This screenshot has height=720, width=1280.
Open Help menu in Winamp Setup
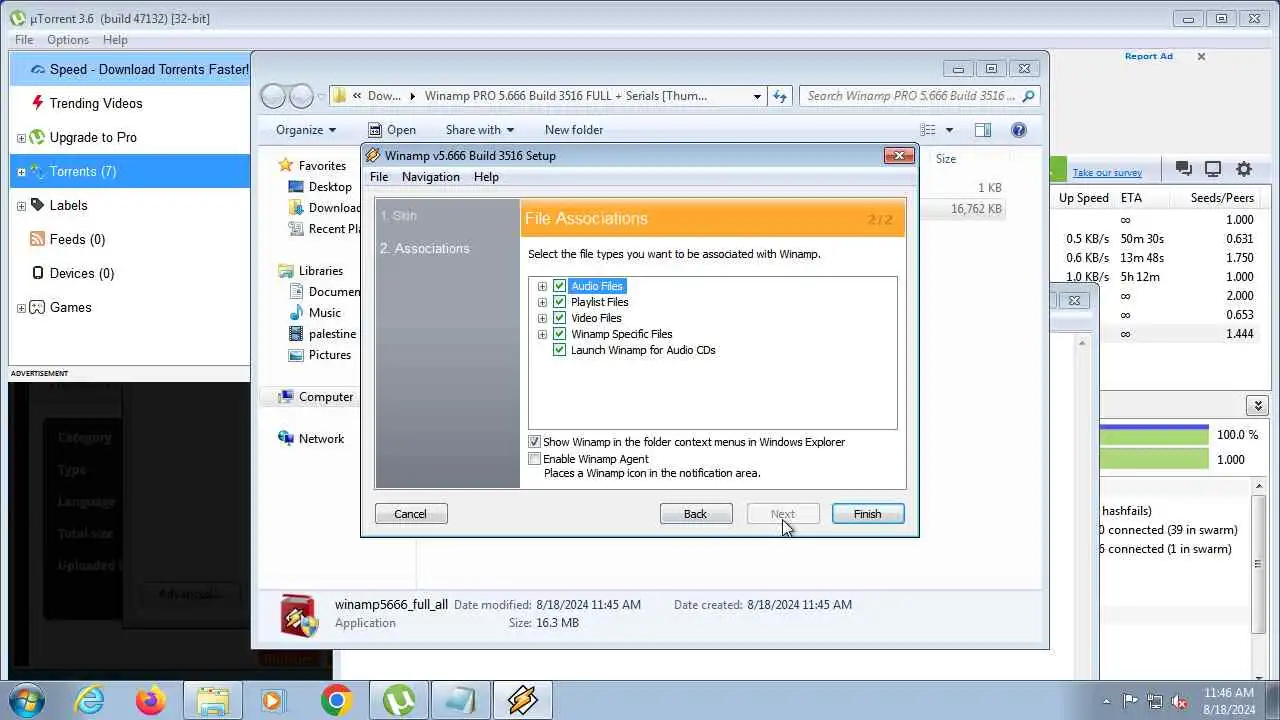point(486,177)
